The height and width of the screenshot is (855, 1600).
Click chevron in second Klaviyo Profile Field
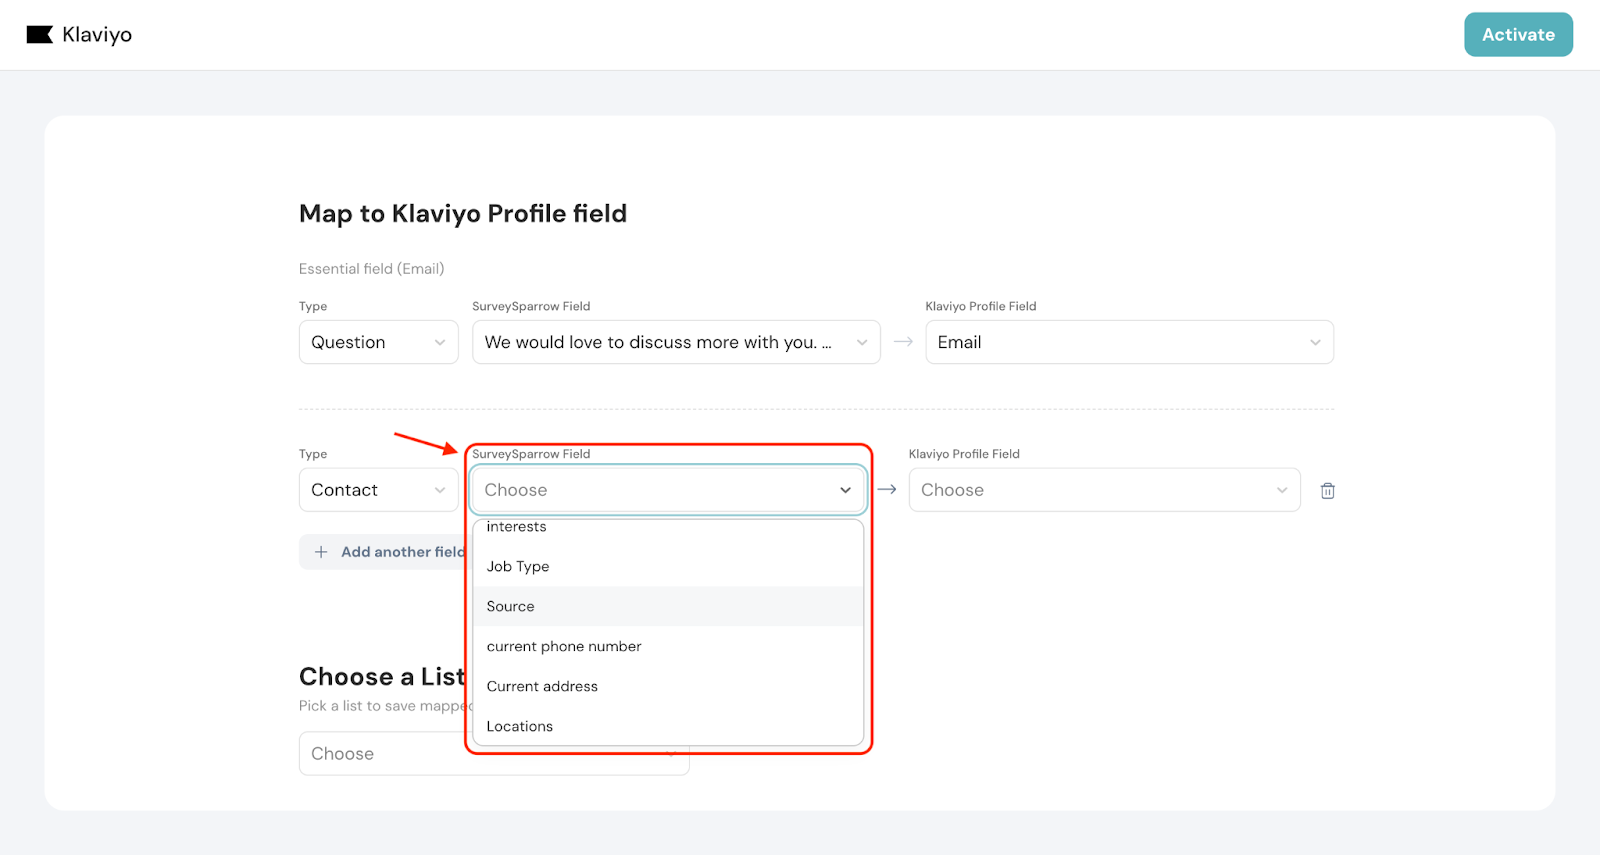1281,490
